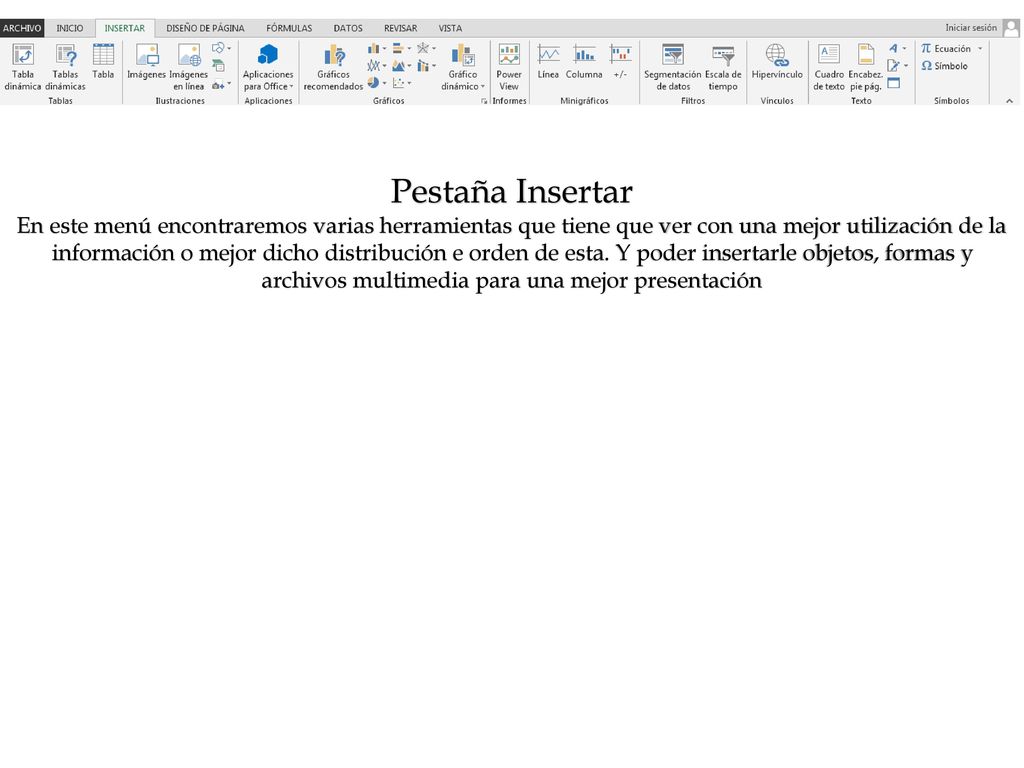Screen dimensions: 1024x768
Task: Open the combo chart dropdown
Action: [x=426, y=66]
